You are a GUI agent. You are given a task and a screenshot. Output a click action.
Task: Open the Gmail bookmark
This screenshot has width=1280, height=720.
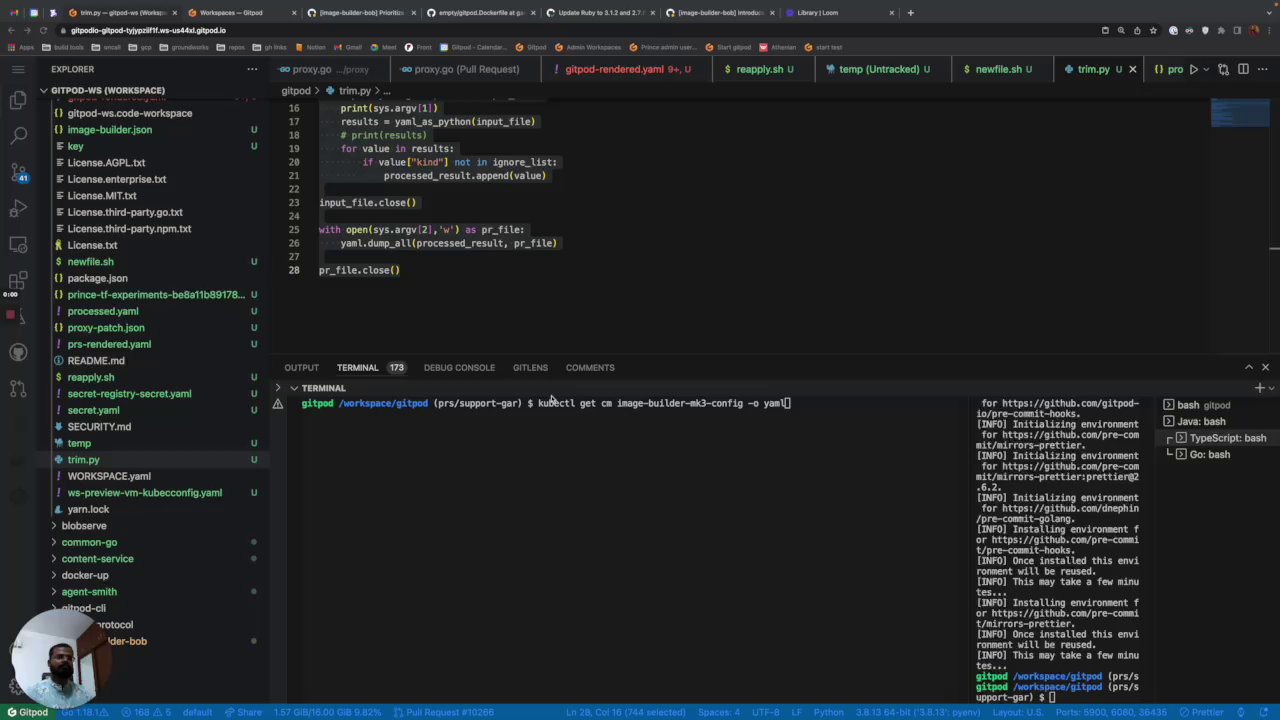[x=349, y=47]
